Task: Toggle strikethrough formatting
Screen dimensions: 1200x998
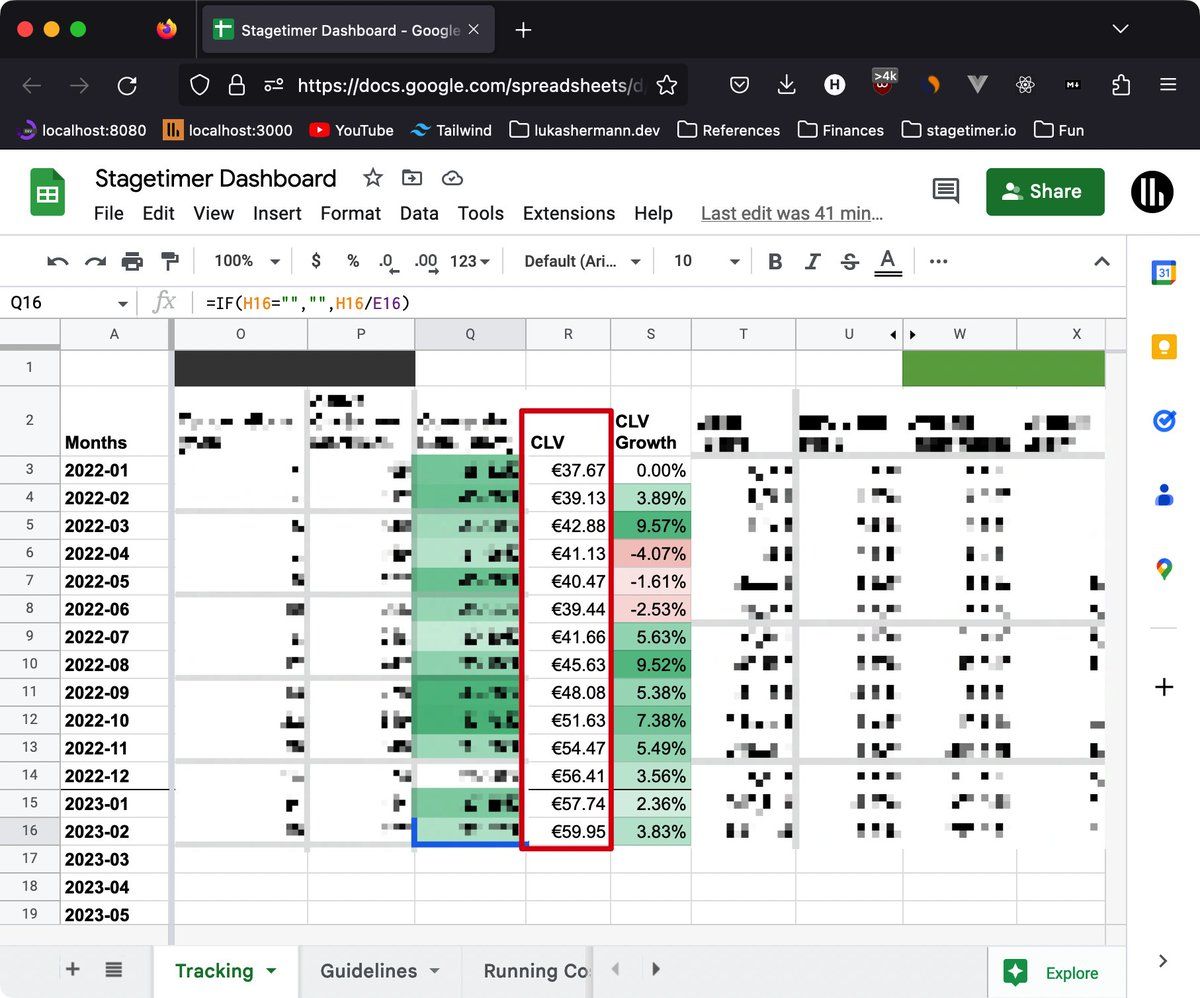Action: pyautogui.click(x=850, y=262)
